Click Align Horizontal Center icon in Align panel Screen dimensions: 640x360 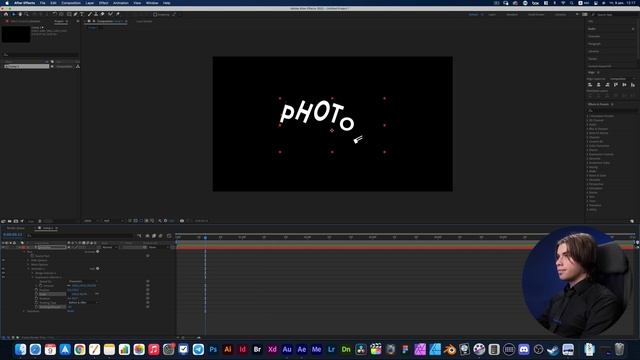(598, 84)
